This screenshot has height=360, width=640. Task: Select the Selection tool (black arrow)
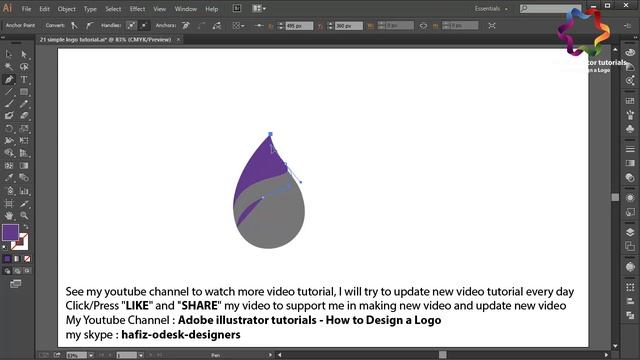pyautogui.click(x=9, y=54)
